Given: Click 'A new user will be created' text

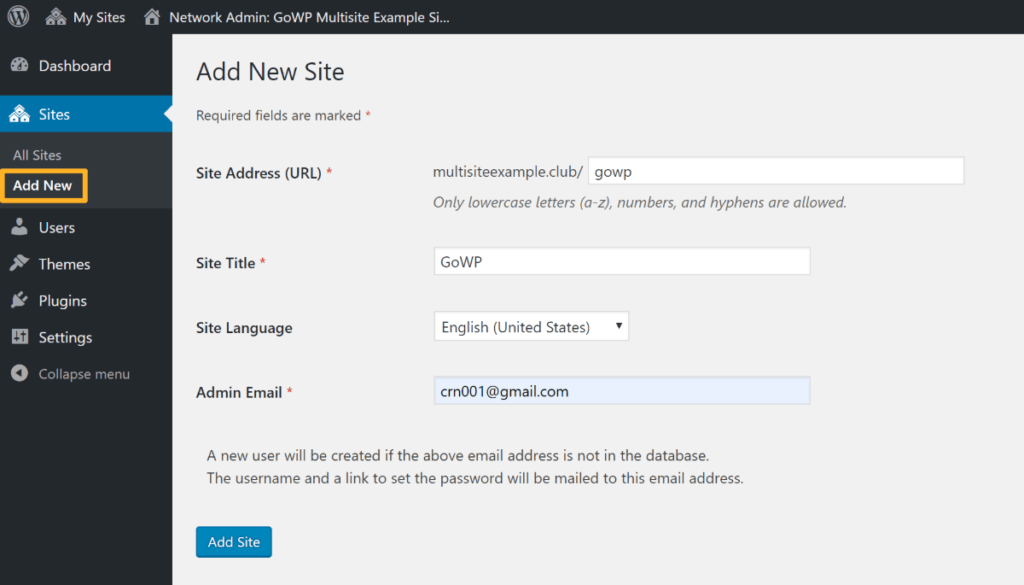Looking at the screenshot, I should [x=458, y=455].
